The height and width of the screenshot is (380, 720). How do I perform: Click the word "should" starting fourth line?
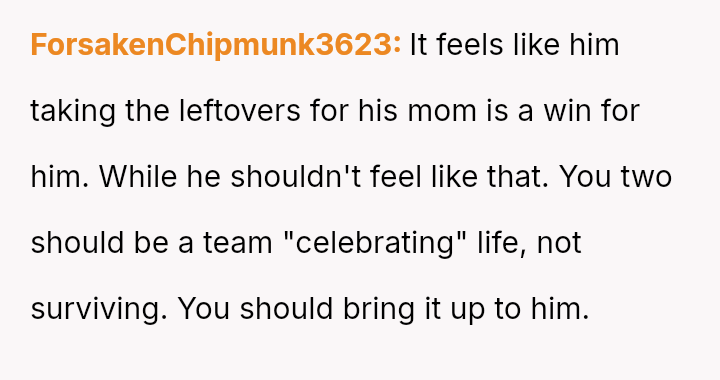[x=77, y=242]
